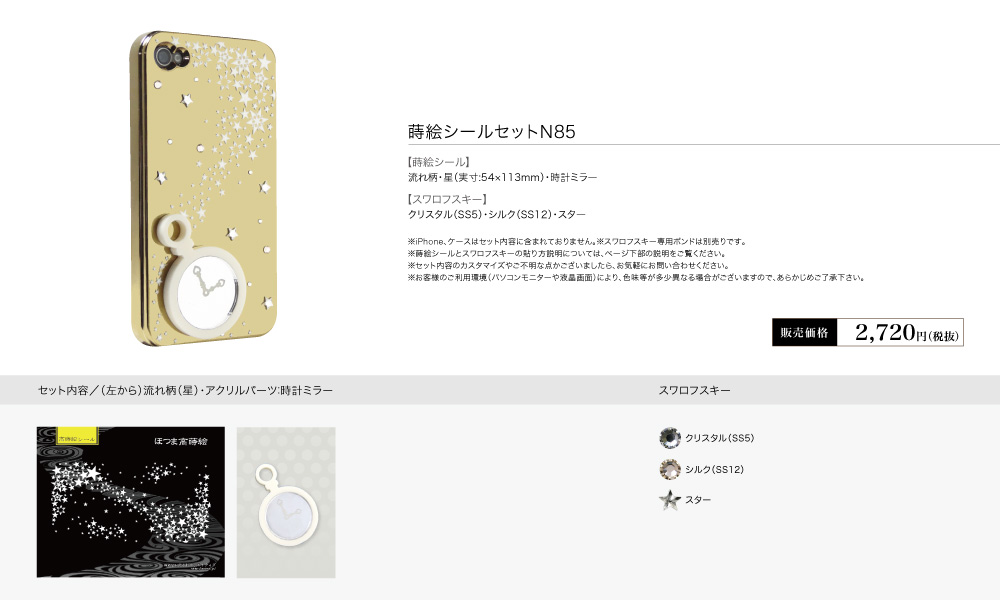Image resolution: width=1000 pixels, height=600 pixels.
Task: Click the 【蒔絵シール】 heading
Action: click(x=439, y=162)
